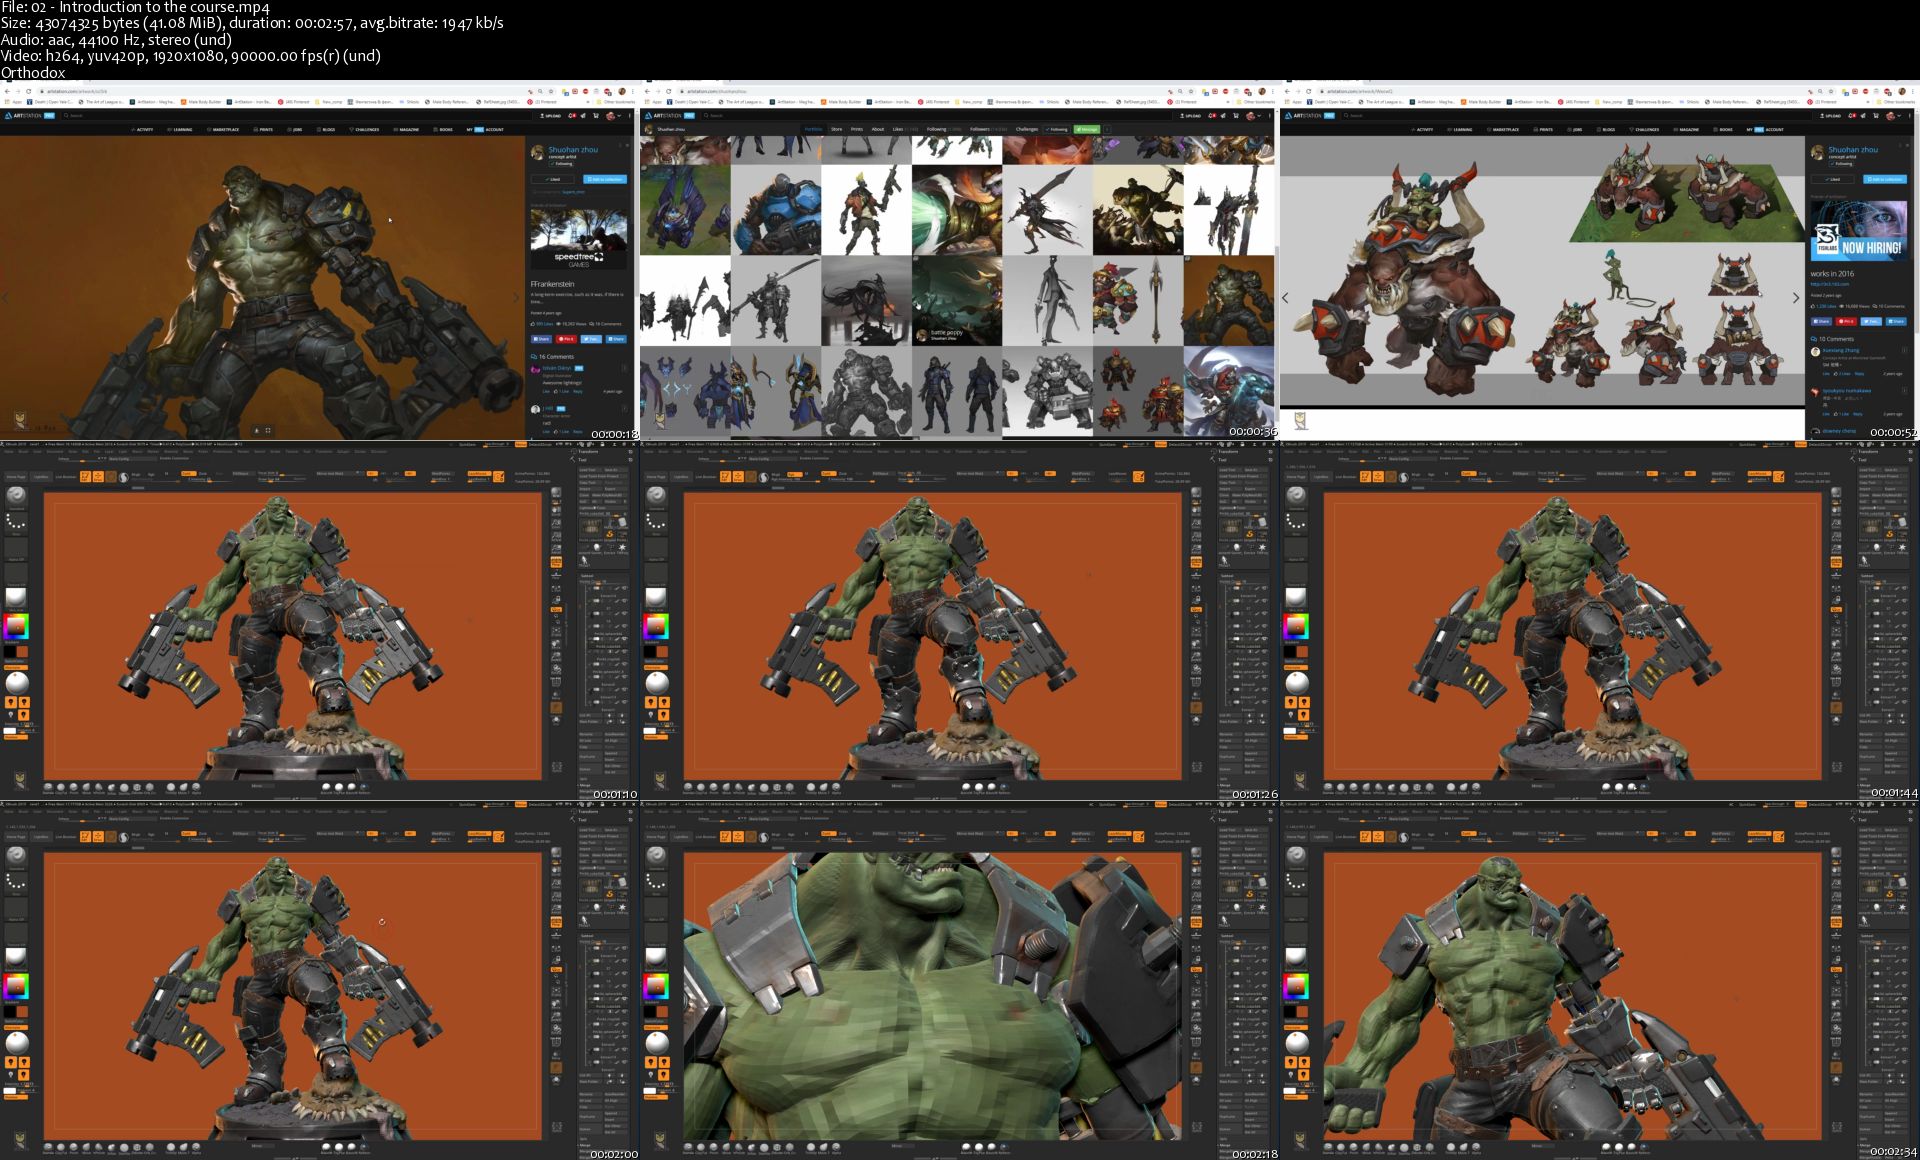Click the Chrome back arrow in the 00:00:18 frame
Screen dimensions: 1920x1160
(7, 91)
